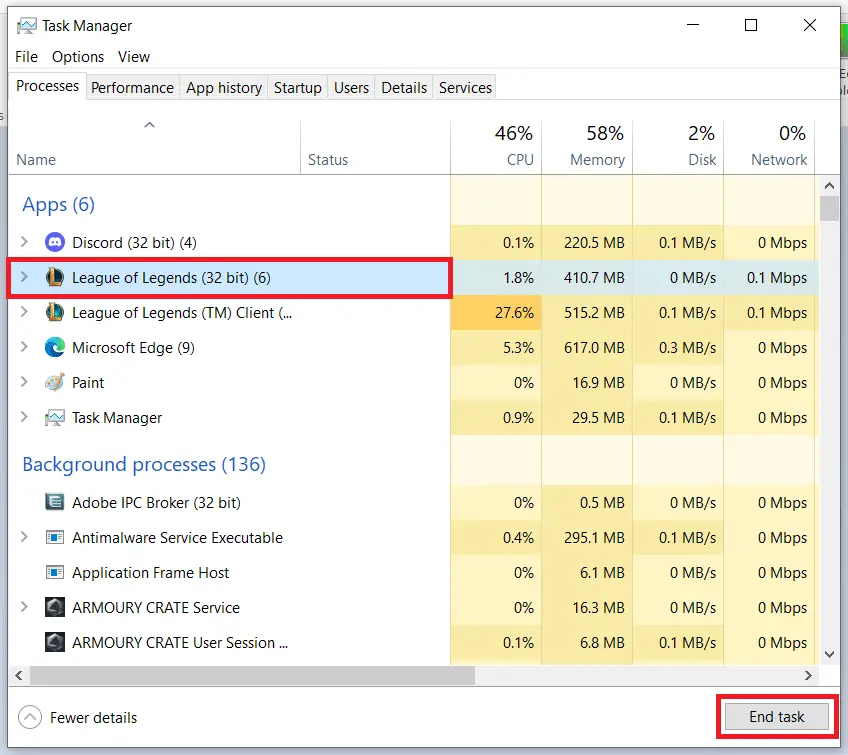Click the End task button
Screen dimensions: 848x755
[x=777, y=717]
